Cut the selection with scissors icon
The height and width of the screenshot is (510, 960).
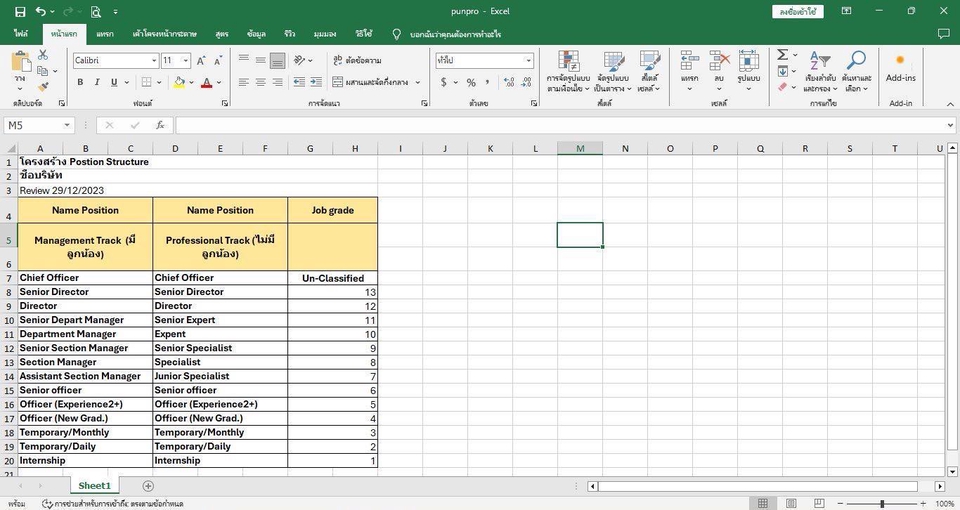click(x=42, y=55)
